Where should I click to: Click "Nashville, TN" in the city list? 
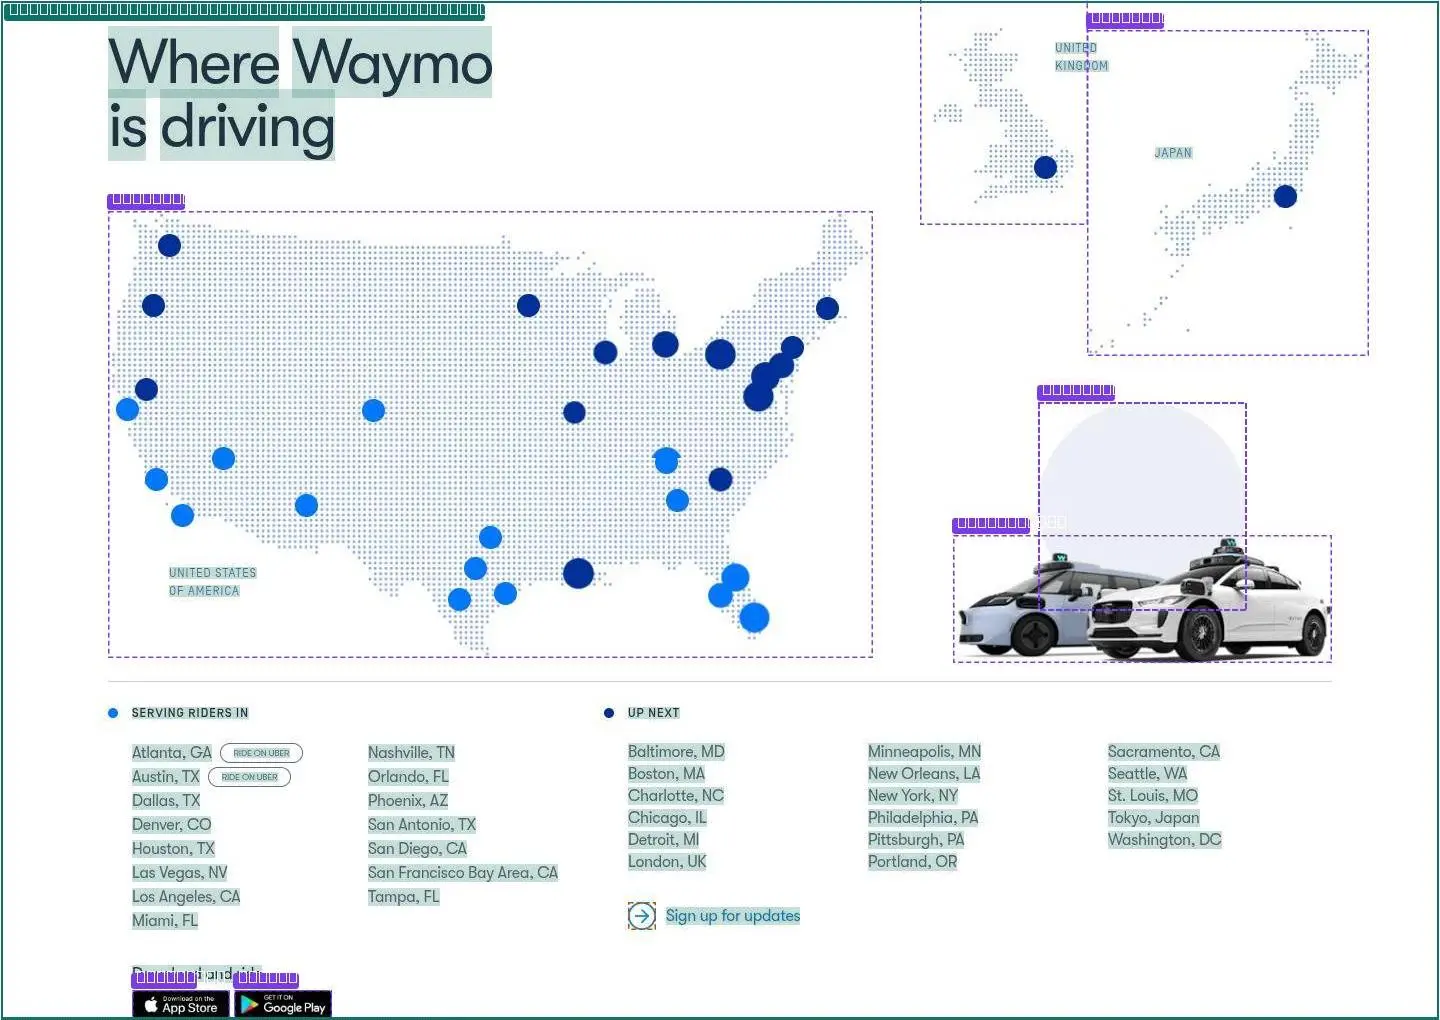(411, 753)
